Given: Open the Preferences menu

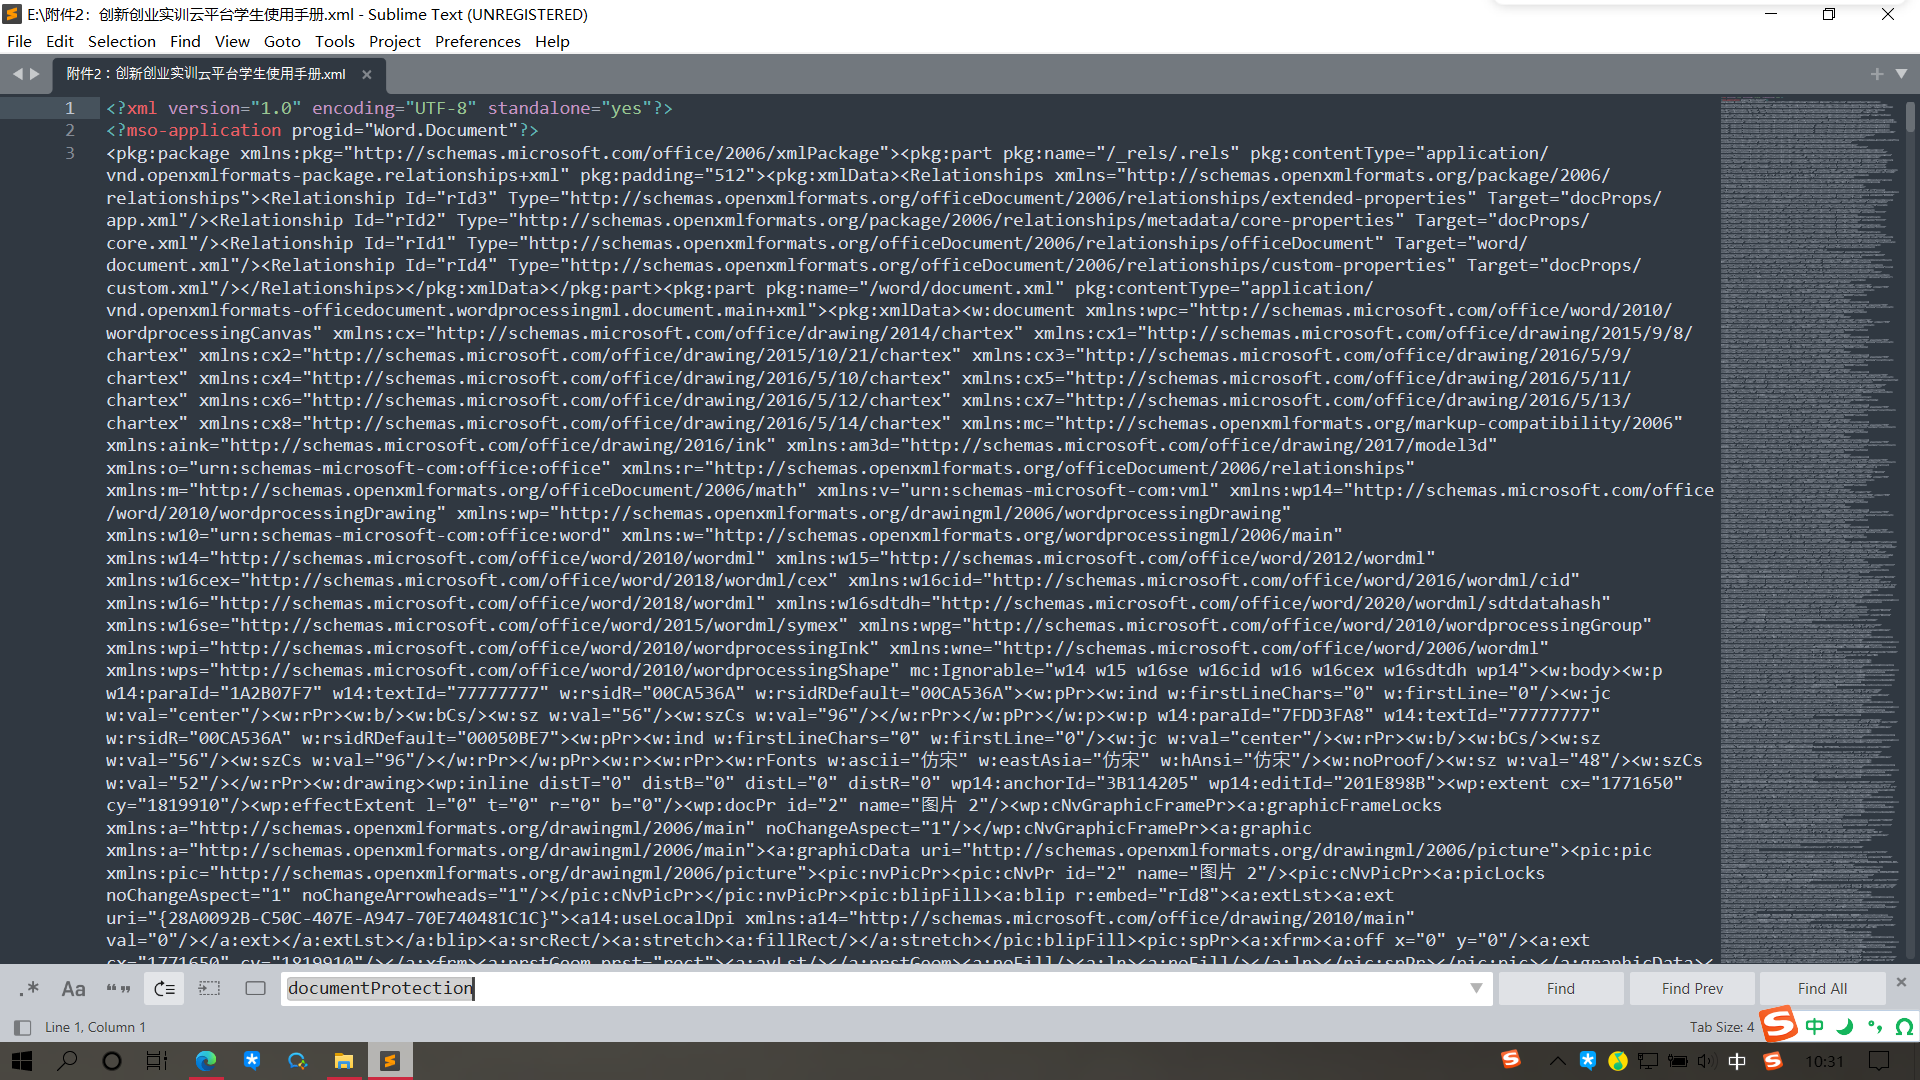Looking at the screenshot, I should [477, 41].
